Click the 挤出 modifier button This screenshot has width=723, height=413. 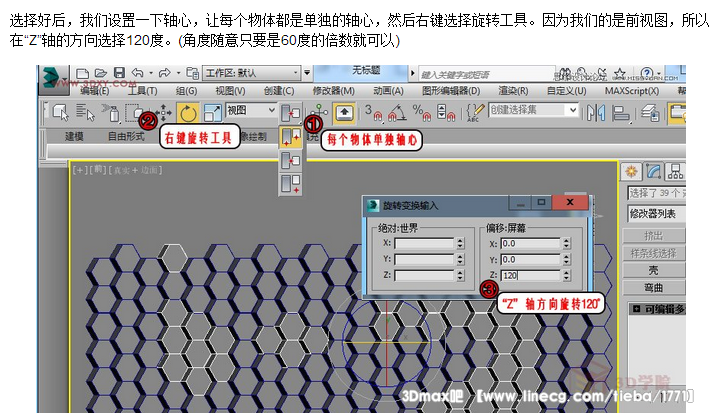pyautogui.click(x=654, y=236)
